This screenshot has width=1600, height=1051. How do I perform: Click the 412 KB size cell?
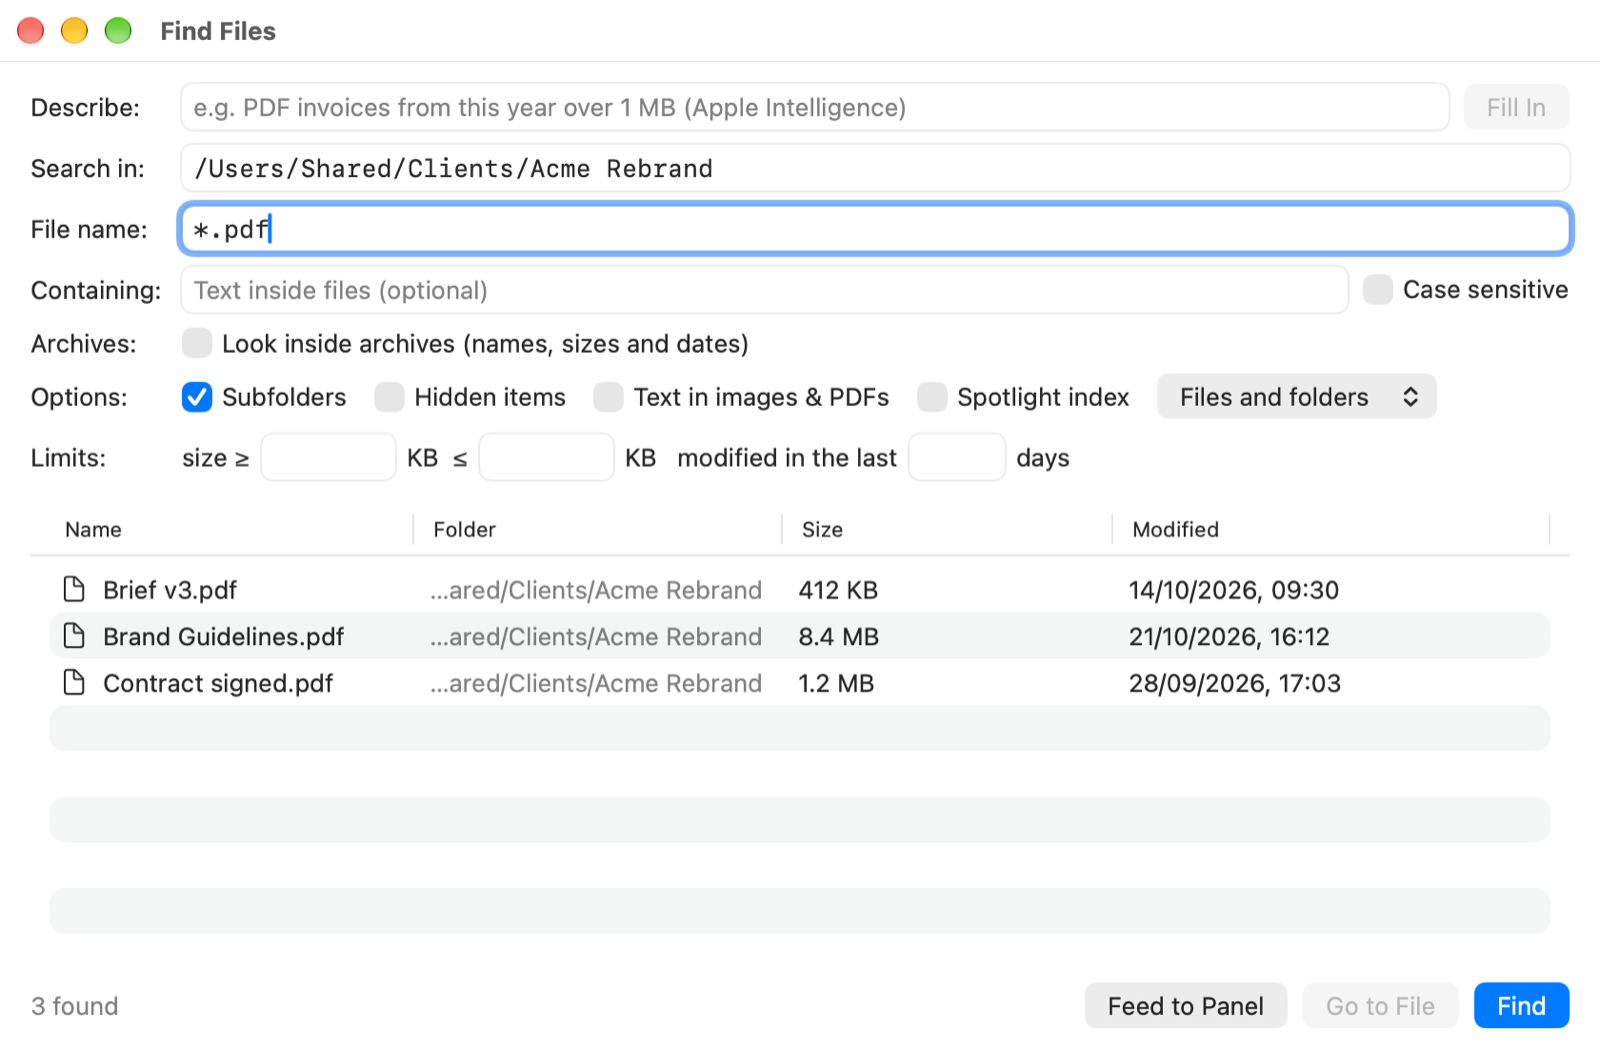click(x=838, y=589)
